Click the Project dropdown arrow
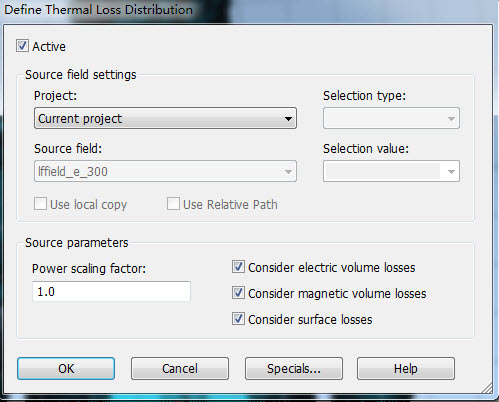 288,119
